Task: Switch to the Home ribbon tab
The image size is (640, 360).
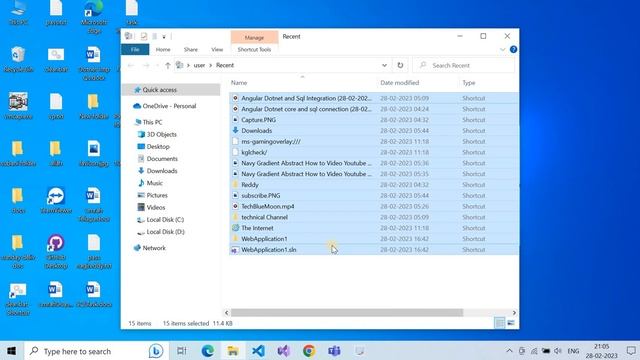Action: point(163,49)
